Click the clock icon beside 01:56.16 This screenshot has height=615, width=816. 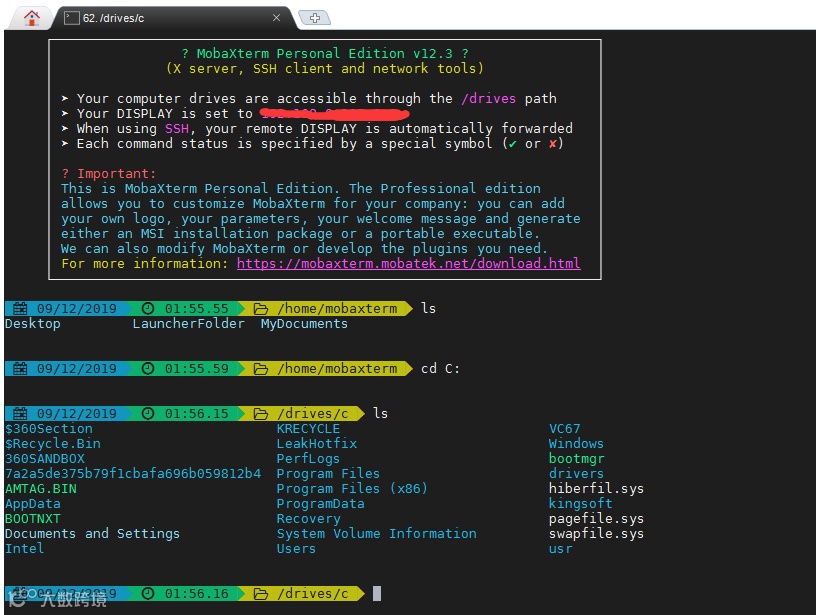(148, 594)
